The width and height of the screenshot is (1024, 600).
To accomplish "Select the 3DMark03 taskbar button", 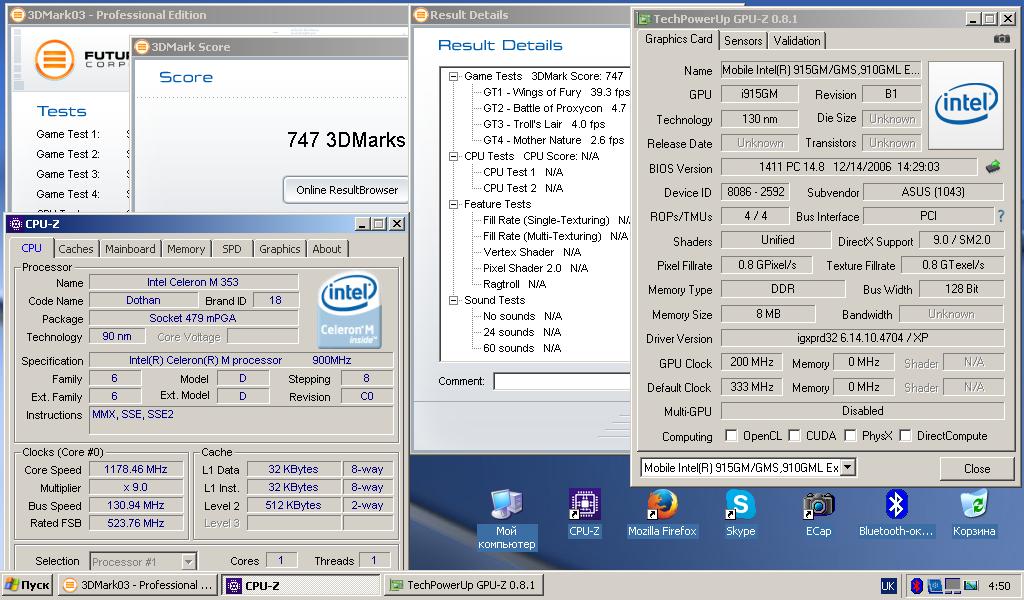I will coord(137,586).
